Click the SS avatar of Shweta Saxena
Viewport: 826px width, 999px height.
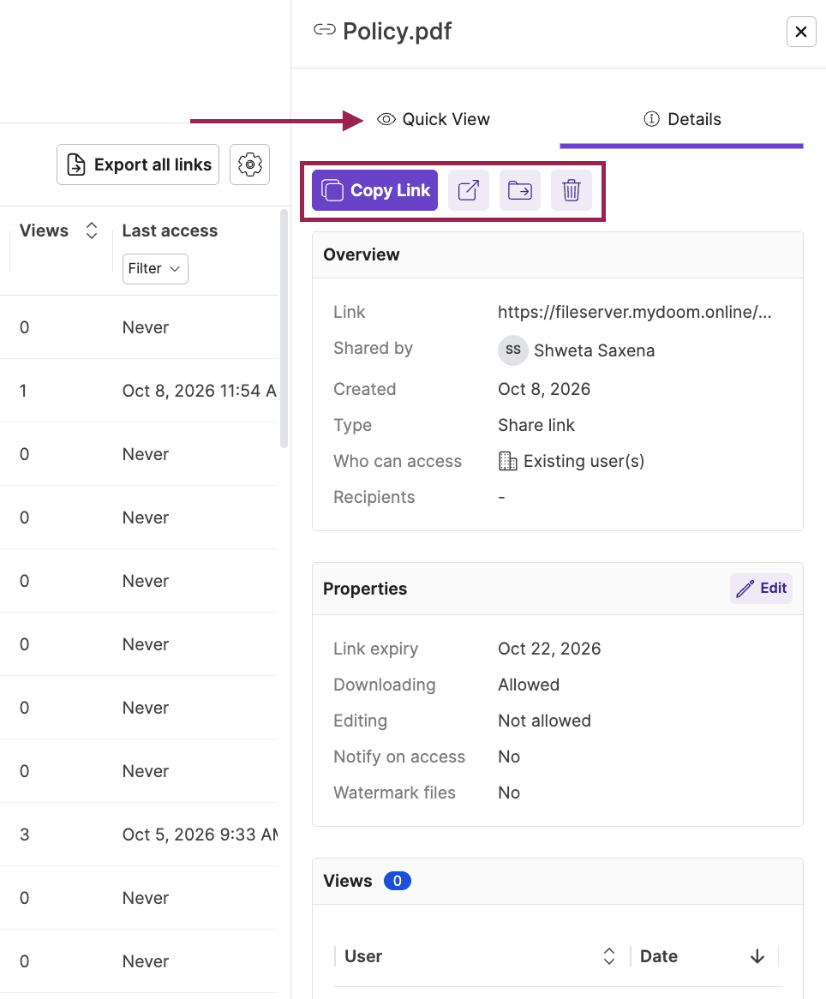click(x=513, y=350)
